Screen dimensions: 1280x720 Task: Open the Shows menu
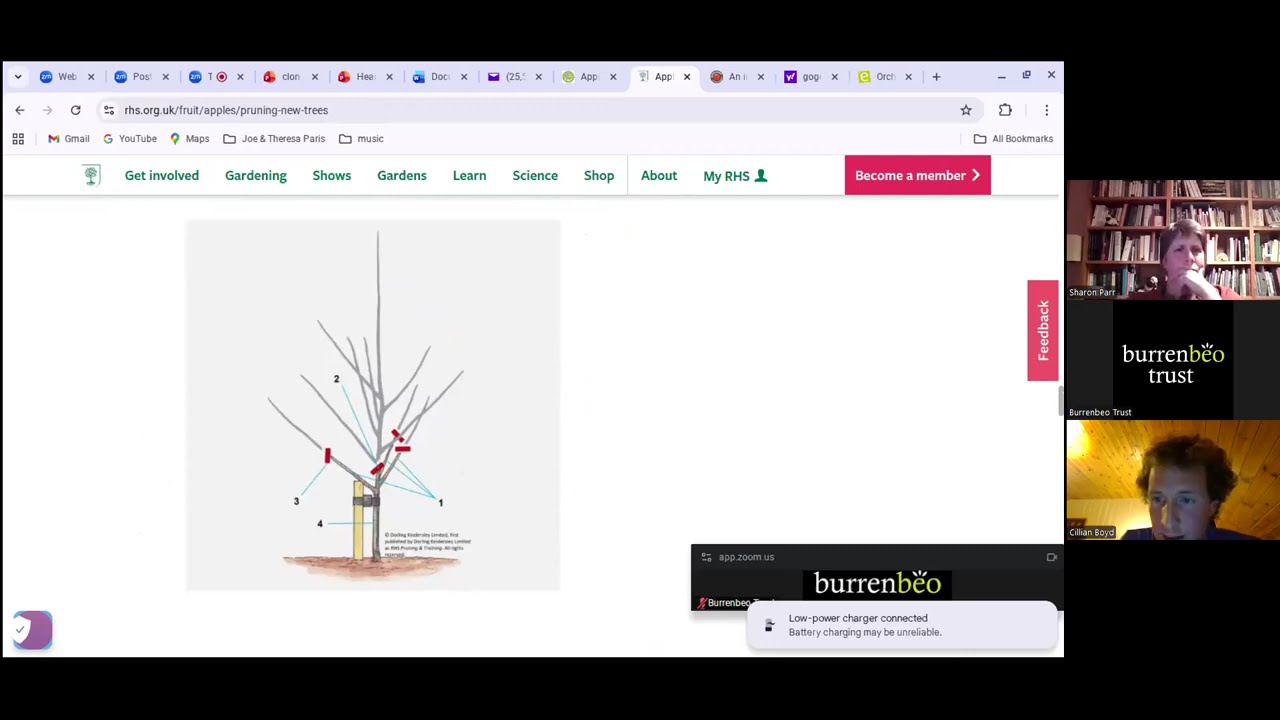coord(332,176)
